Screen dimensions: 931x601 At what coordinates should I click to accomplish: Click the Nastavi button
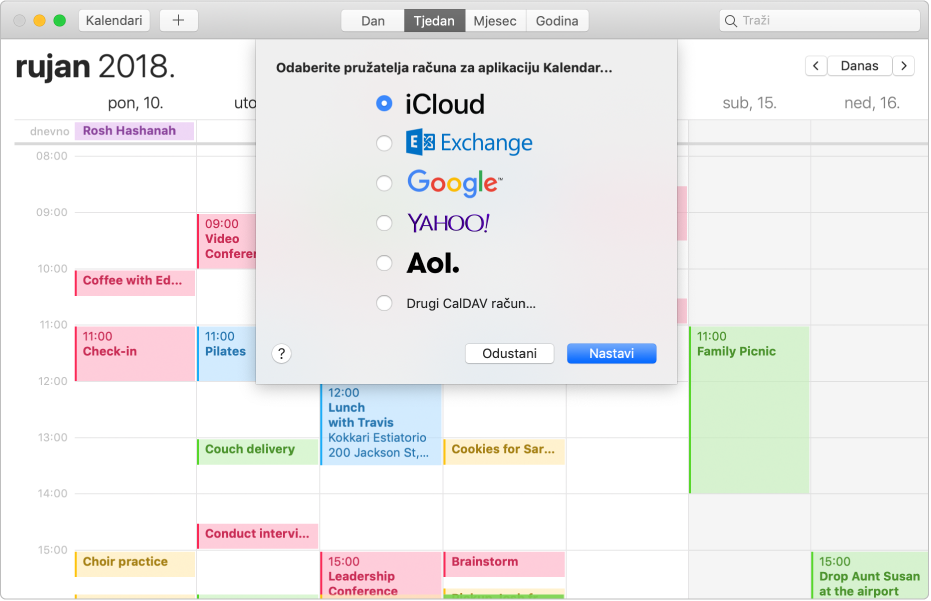(612, 353)
